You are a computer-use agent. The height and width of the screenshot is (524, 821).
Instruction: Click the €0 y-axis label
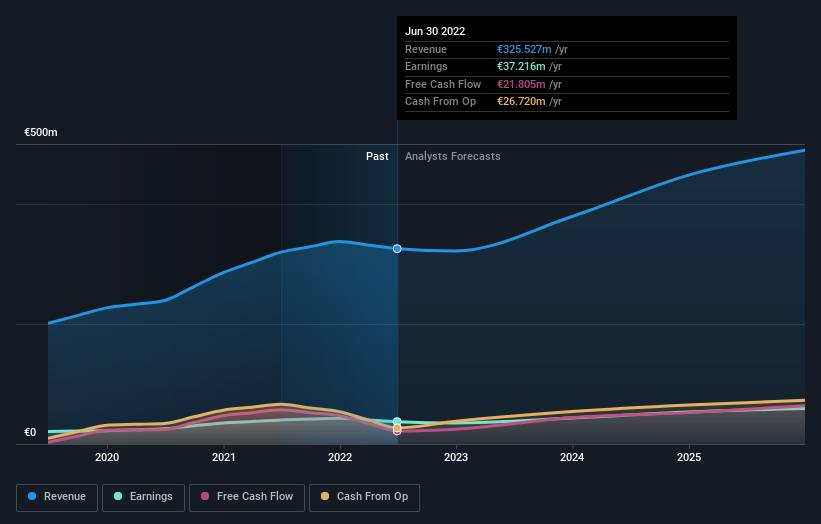pyautogui.click(x=30, y=432)
